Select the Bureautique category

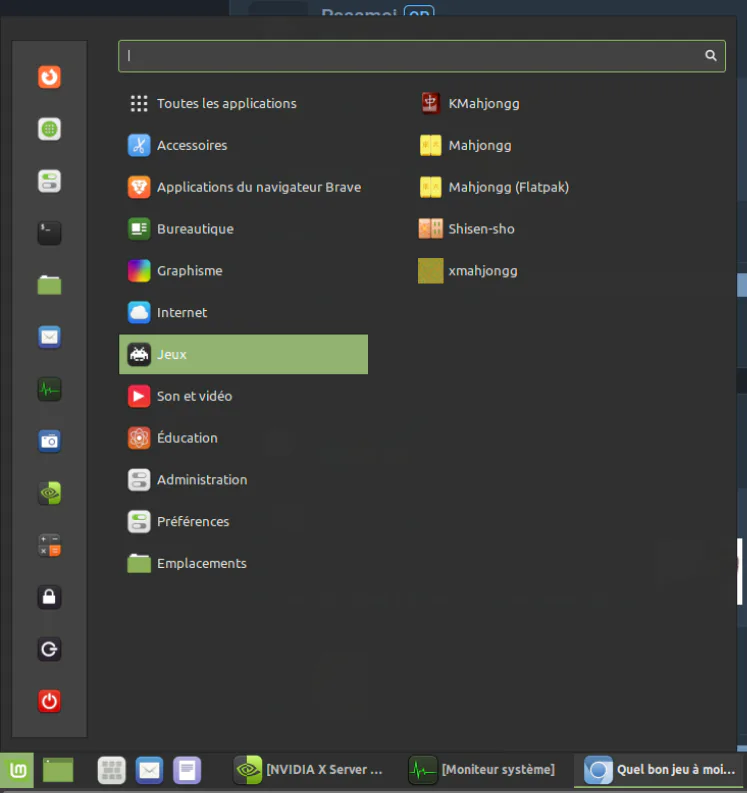coord(243,229)
